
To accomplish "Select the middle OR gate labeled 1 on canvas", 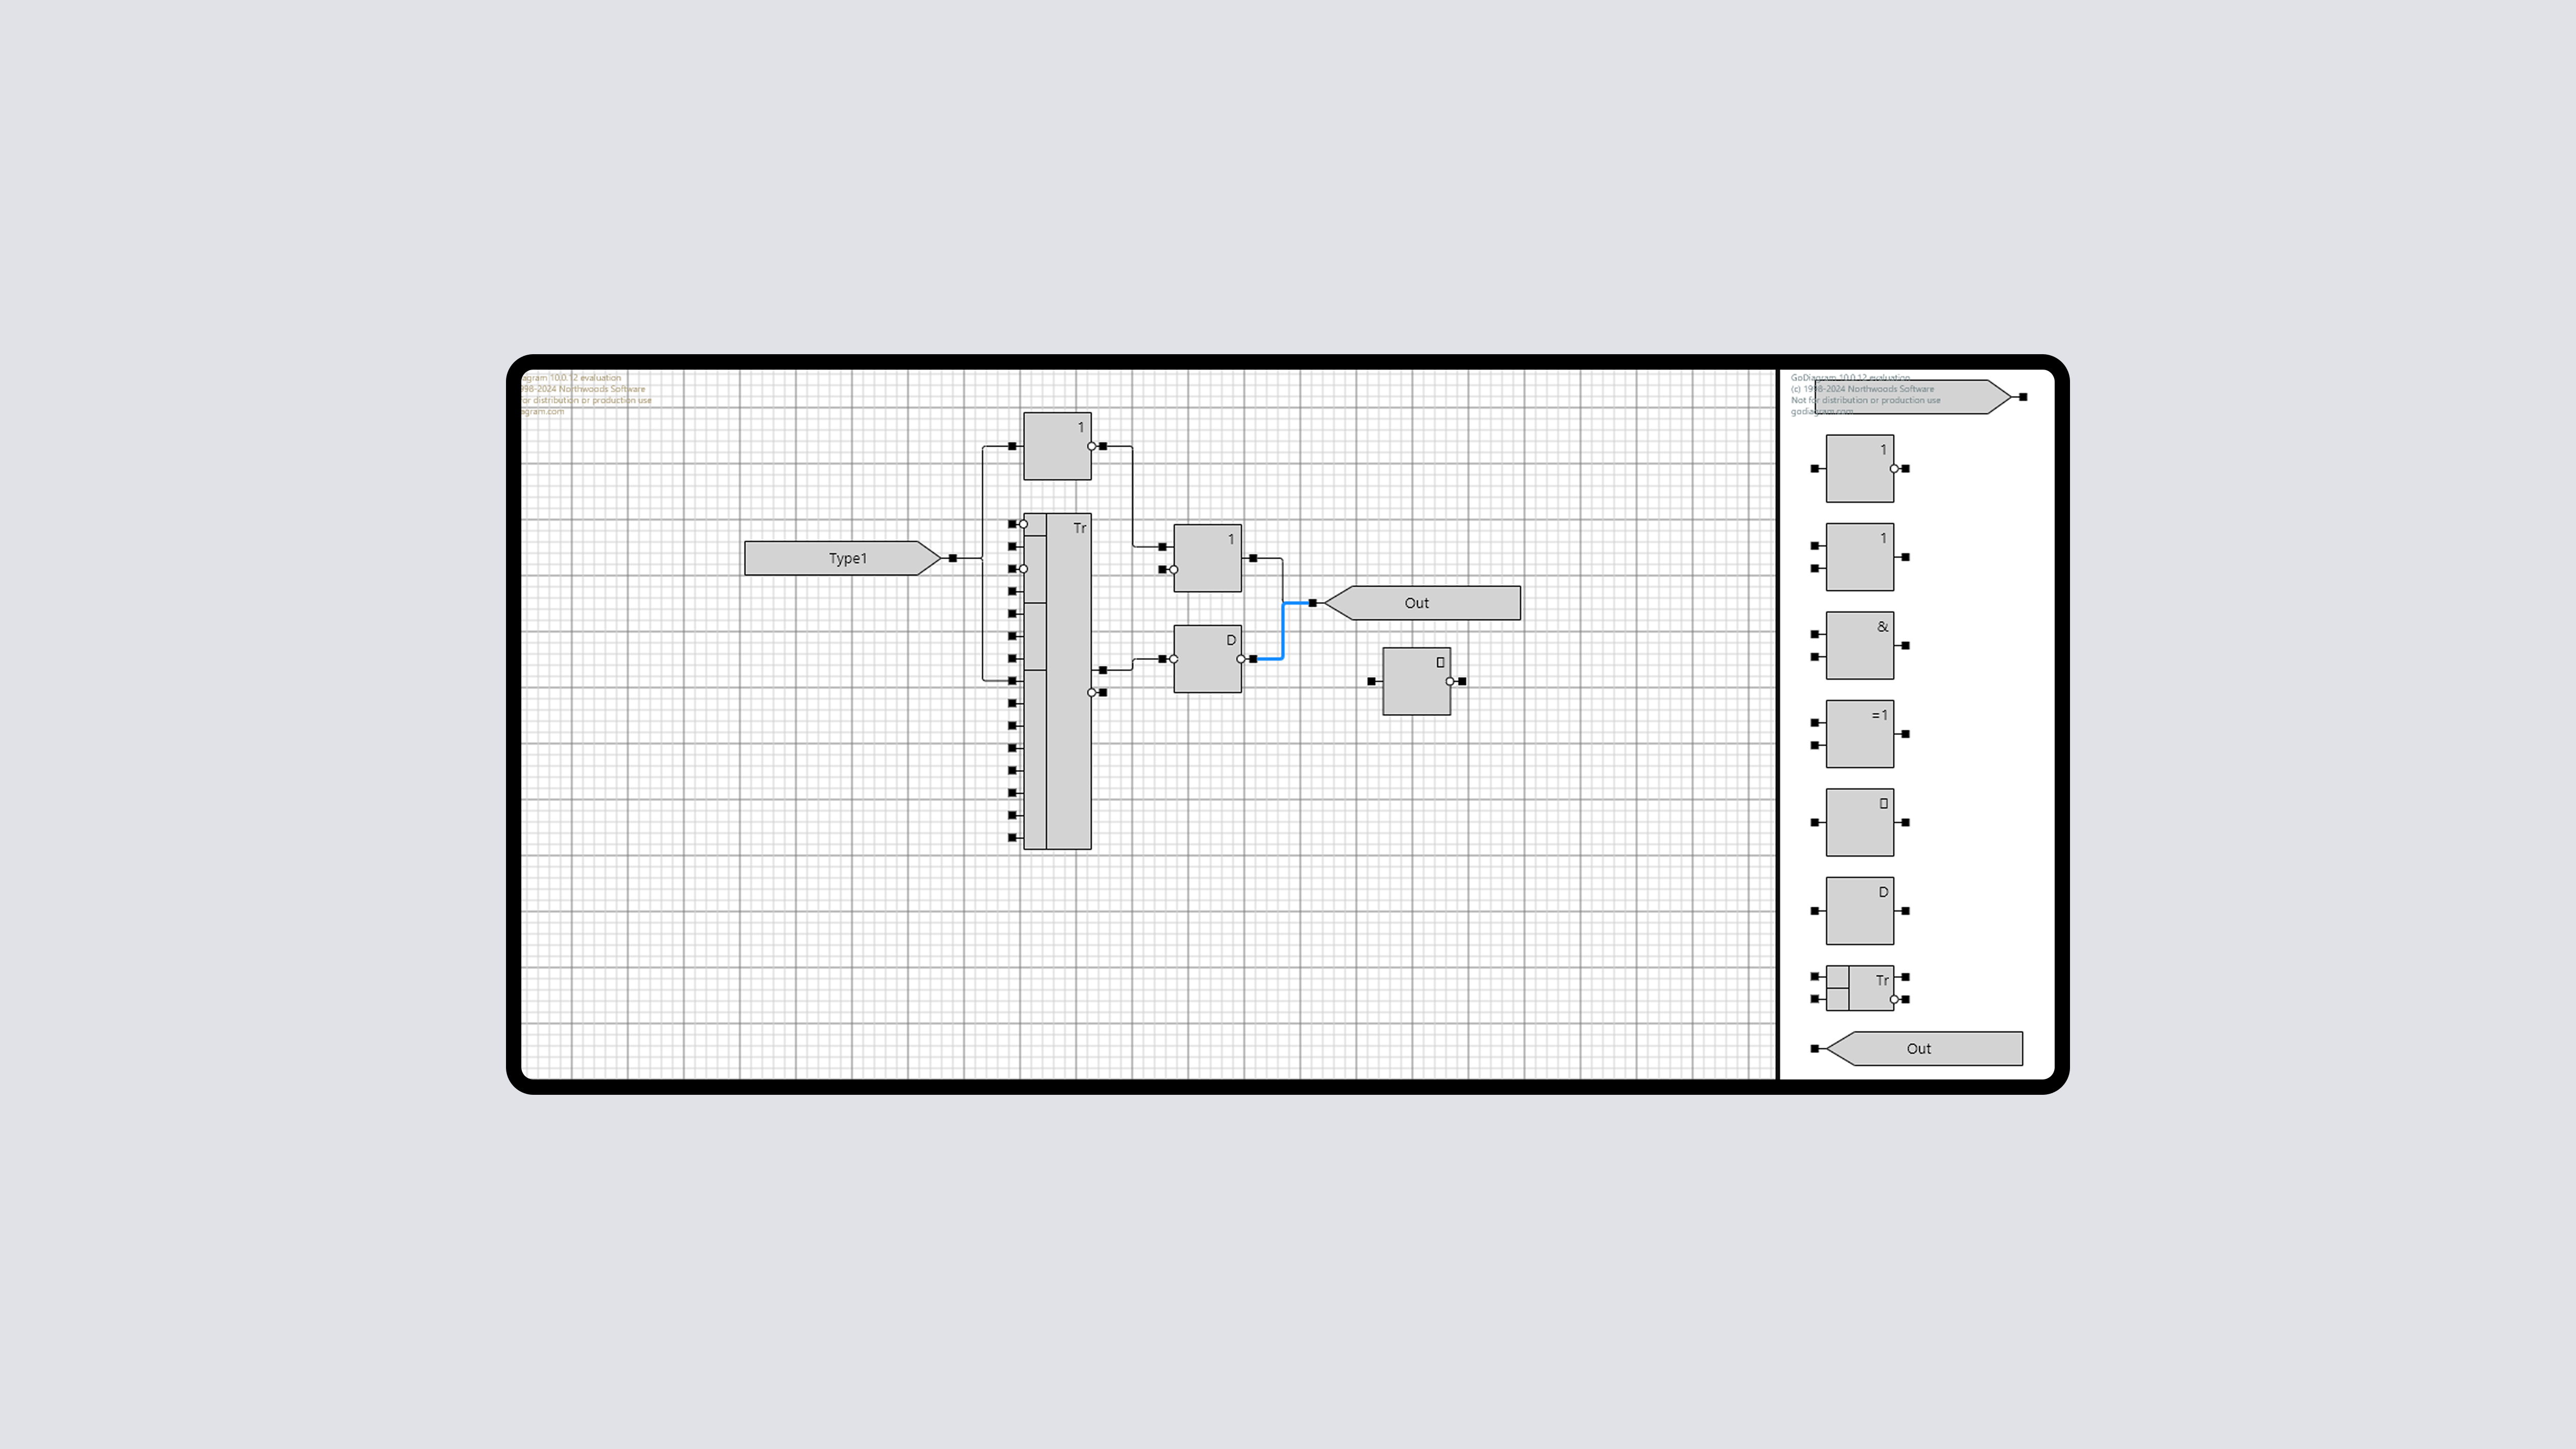I will [1207, 558].
